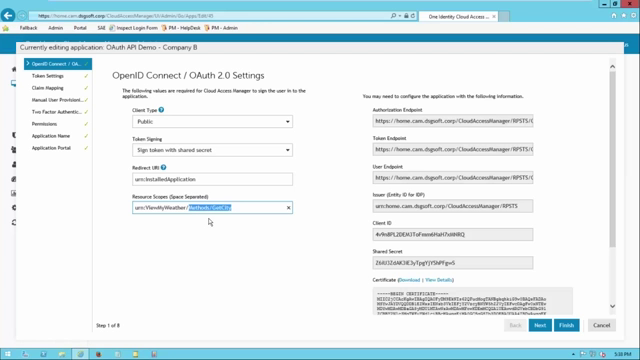Open the Inspect Login Form bookmark
The image size is (640, 360).
tap(133, 28)
